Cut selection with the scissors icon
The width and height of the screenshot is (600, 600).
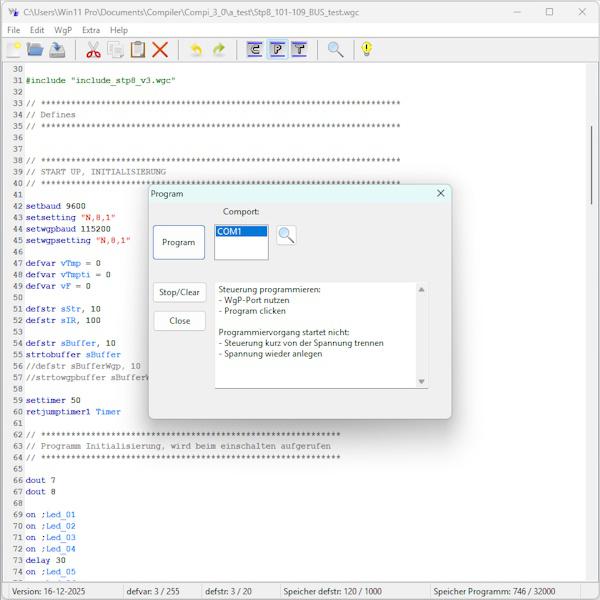(x=93, y=49)
